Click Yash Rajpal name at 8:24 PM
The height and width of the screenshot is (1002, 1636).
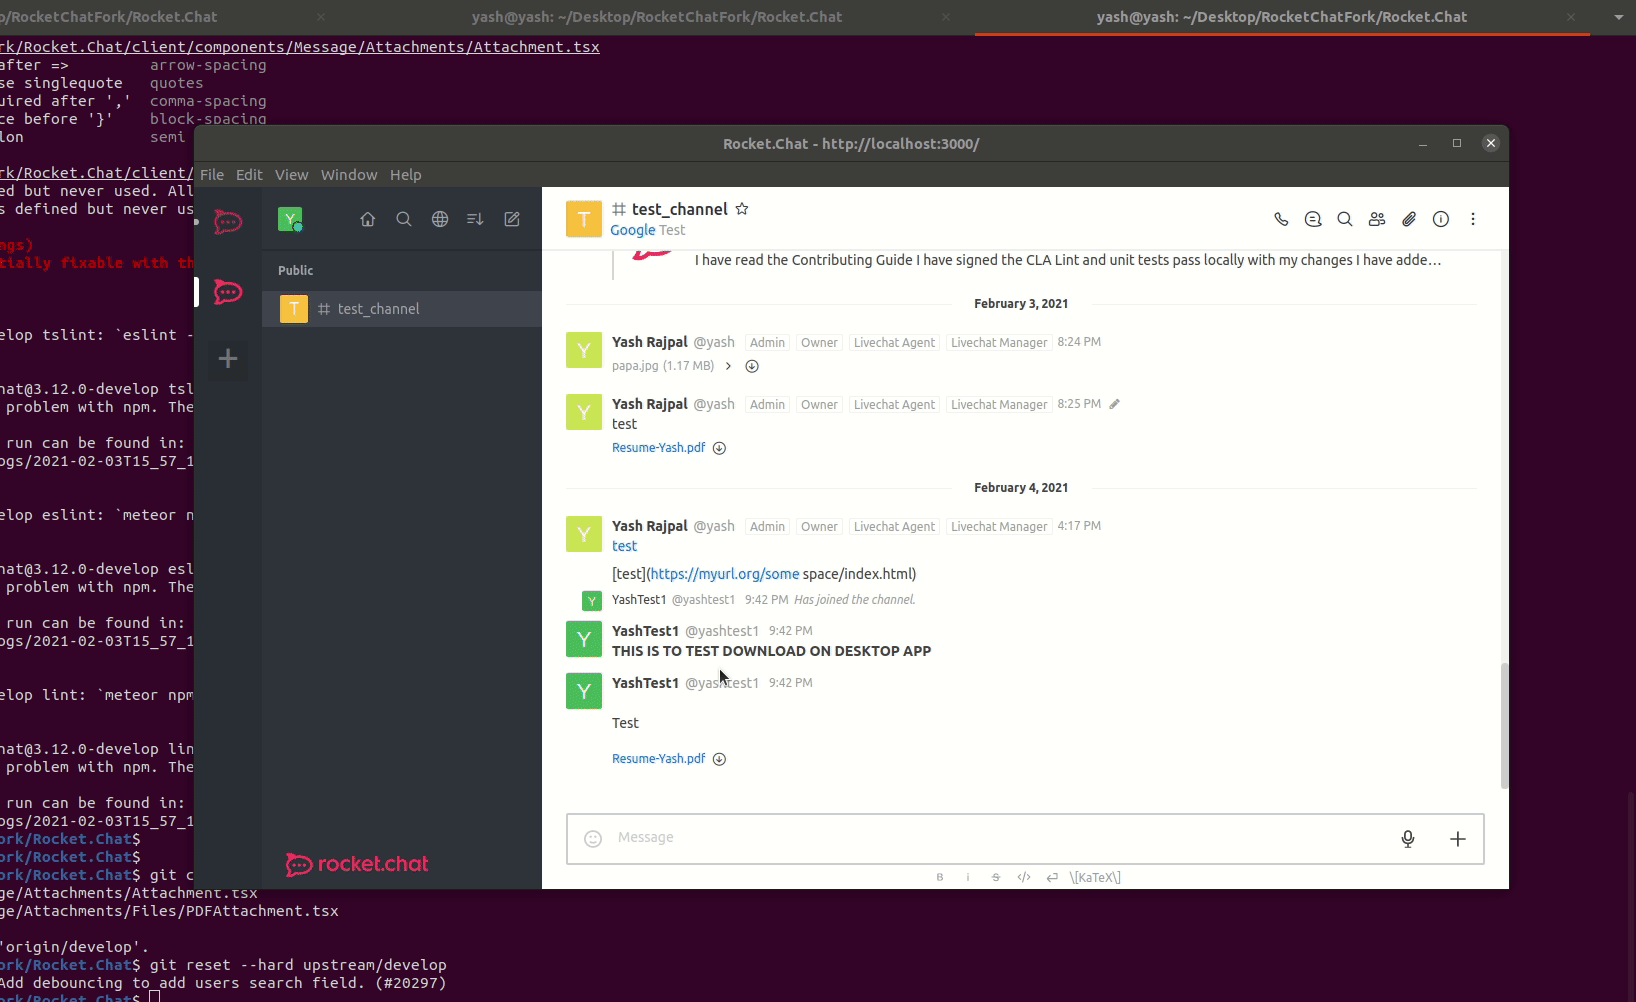click(x=650, y=342)
